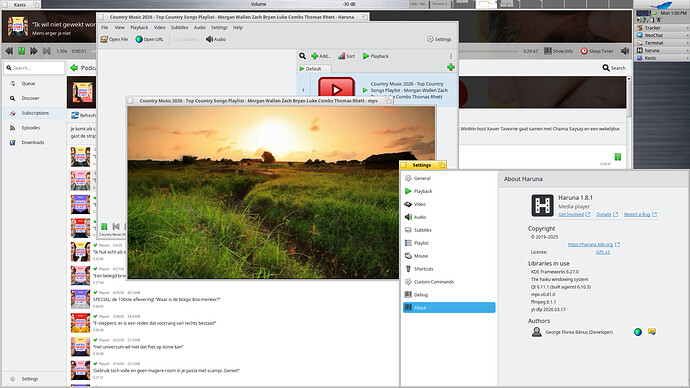The height and width of the screenshot is (388, 690).
Task: Follow the Get Involved link
Action: [574, 214]
